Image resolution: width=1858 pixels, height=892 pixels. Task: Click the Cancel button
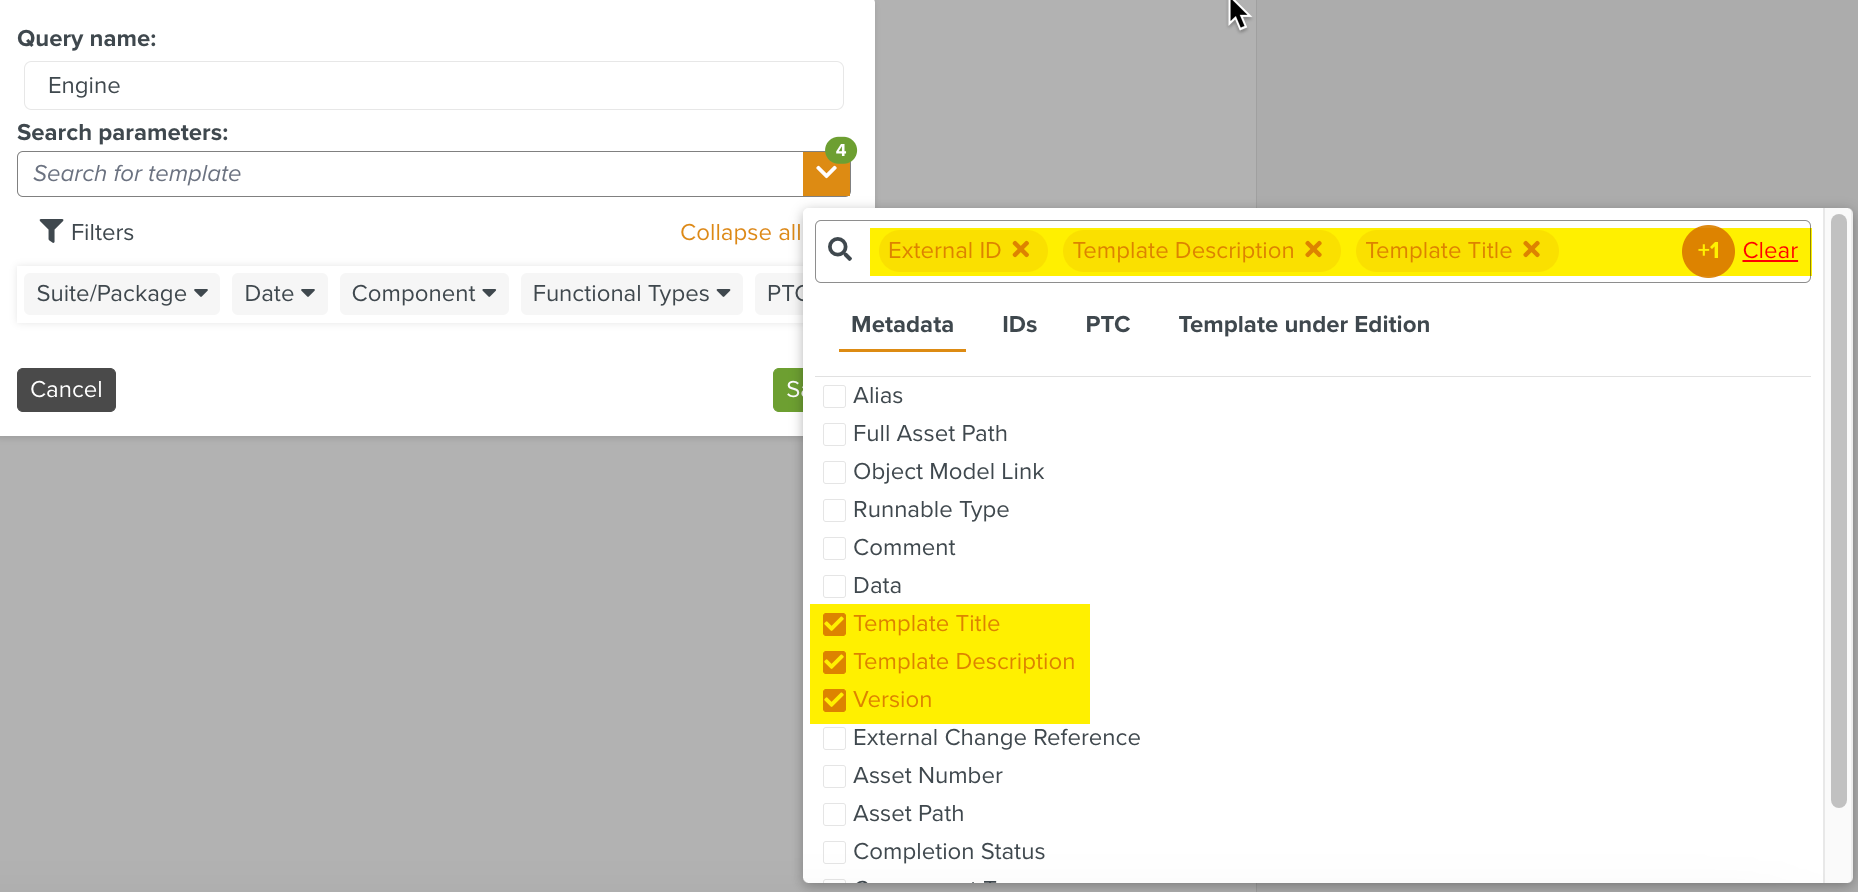(66, 390)
